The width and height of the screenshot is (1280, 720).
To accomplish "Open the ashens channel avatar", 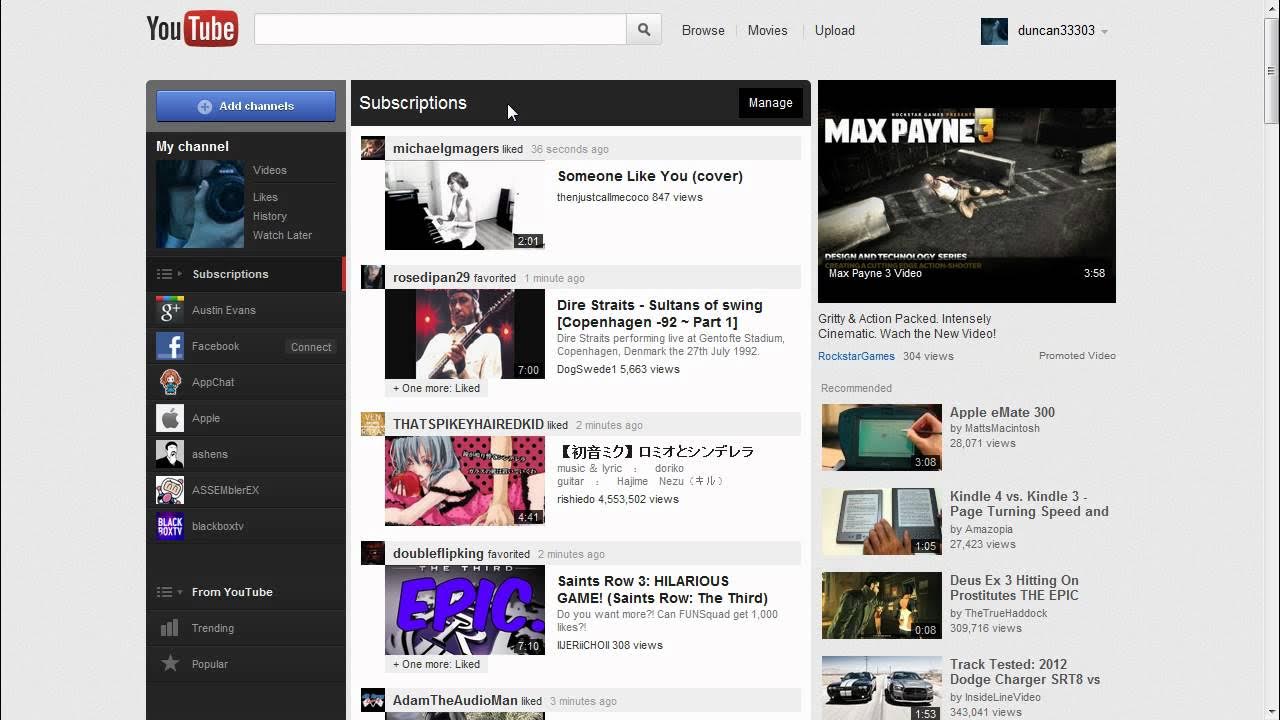I will point(170,454).
